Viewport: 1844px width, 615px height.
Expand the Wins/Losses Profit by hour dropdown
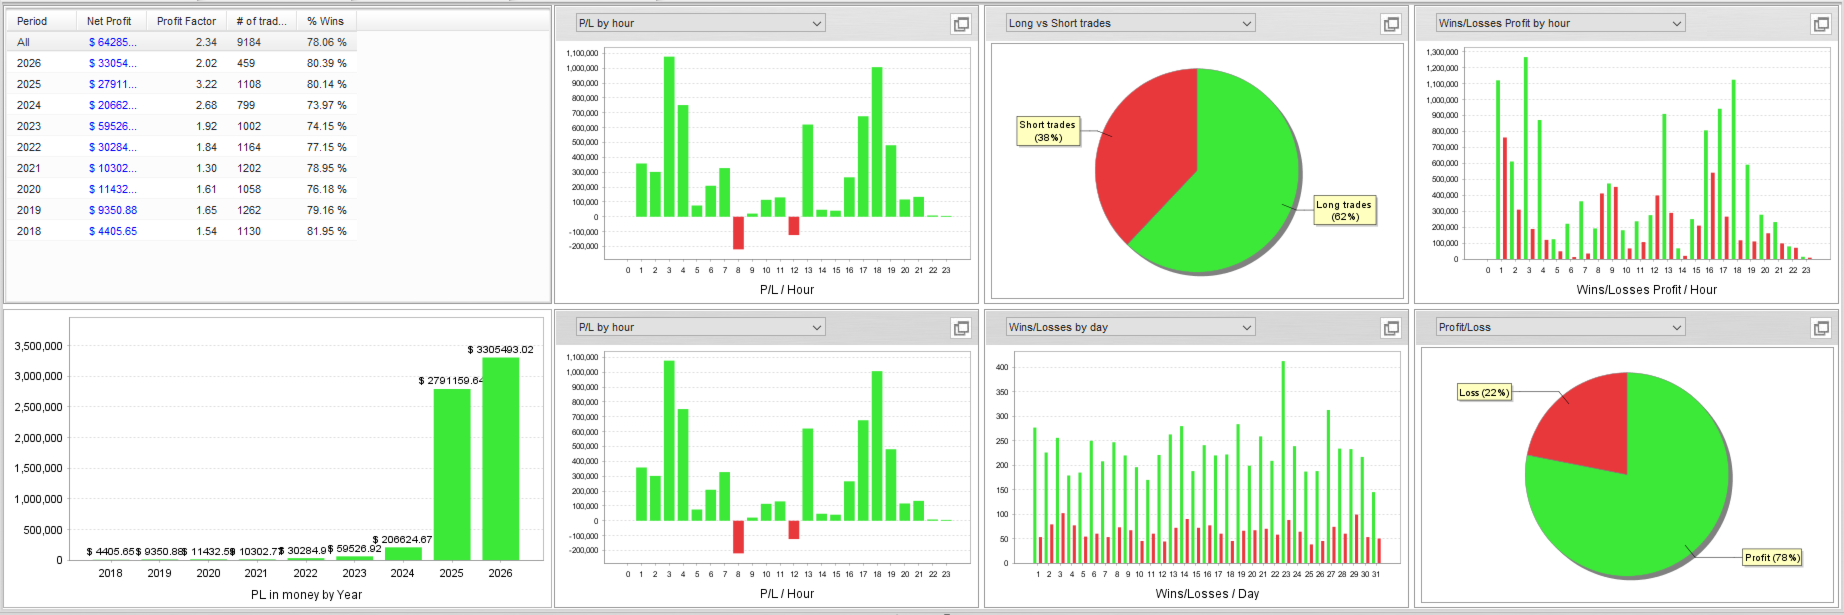tap(1560, 23)
